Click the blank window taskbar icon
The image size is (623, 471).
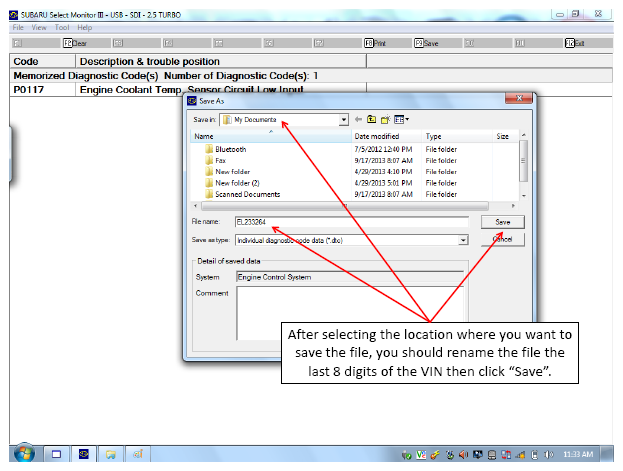pyautogui.click(x=56, y=454)
